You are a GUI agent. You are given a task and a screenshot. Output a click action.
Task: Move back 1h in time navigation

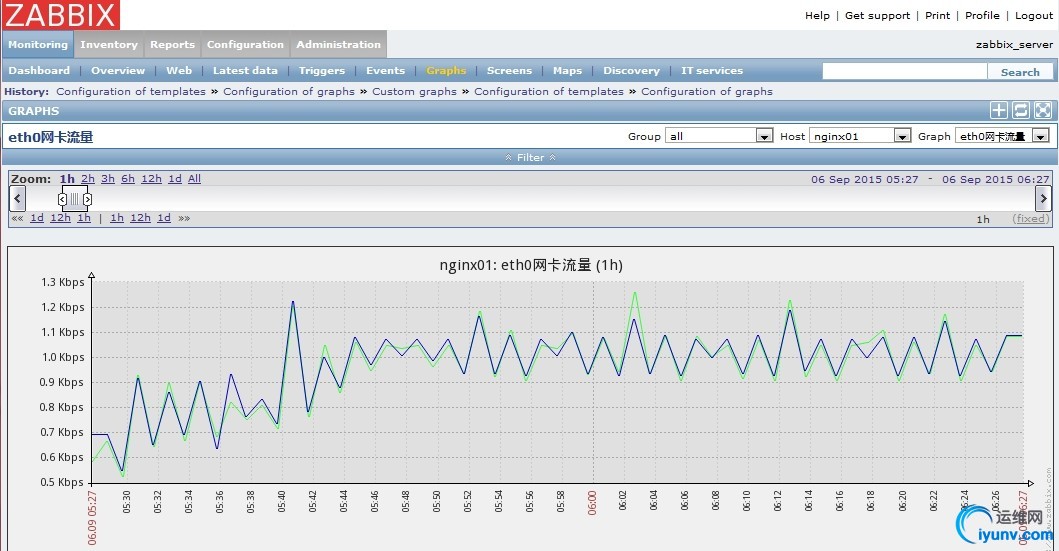84,218
